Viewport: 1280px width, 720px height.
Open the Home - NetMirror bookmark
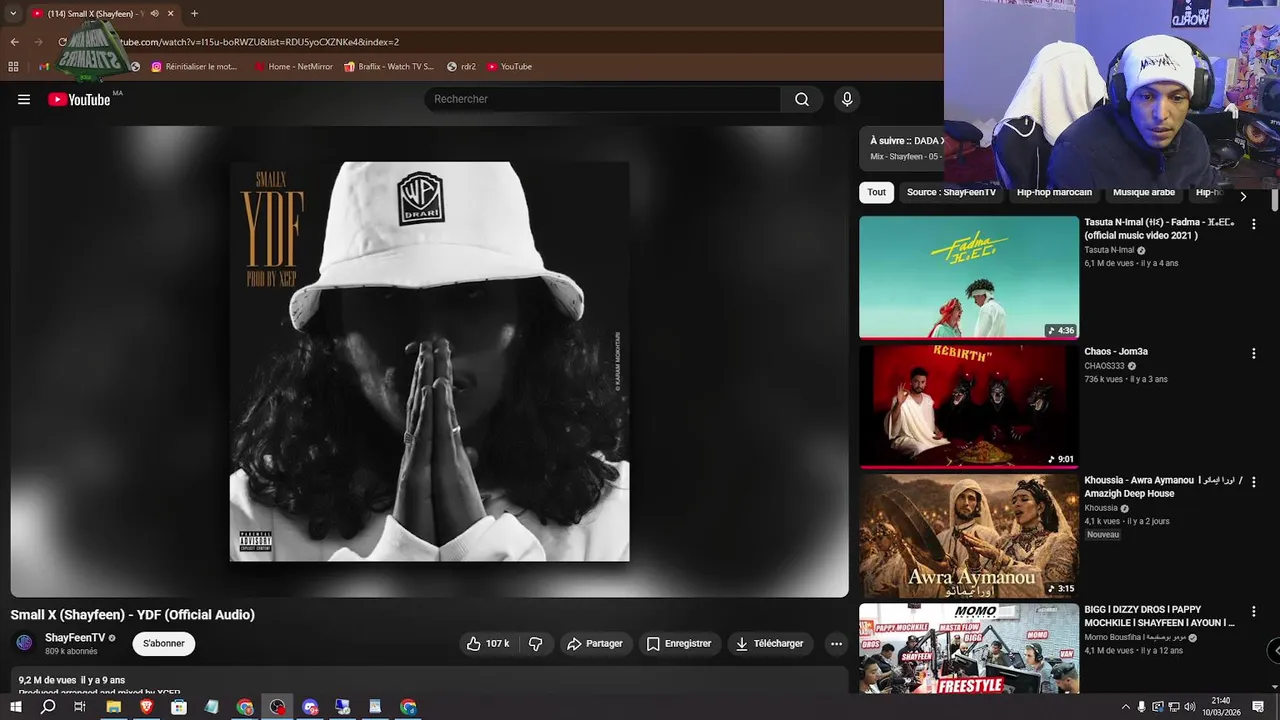tap(293, 67)
